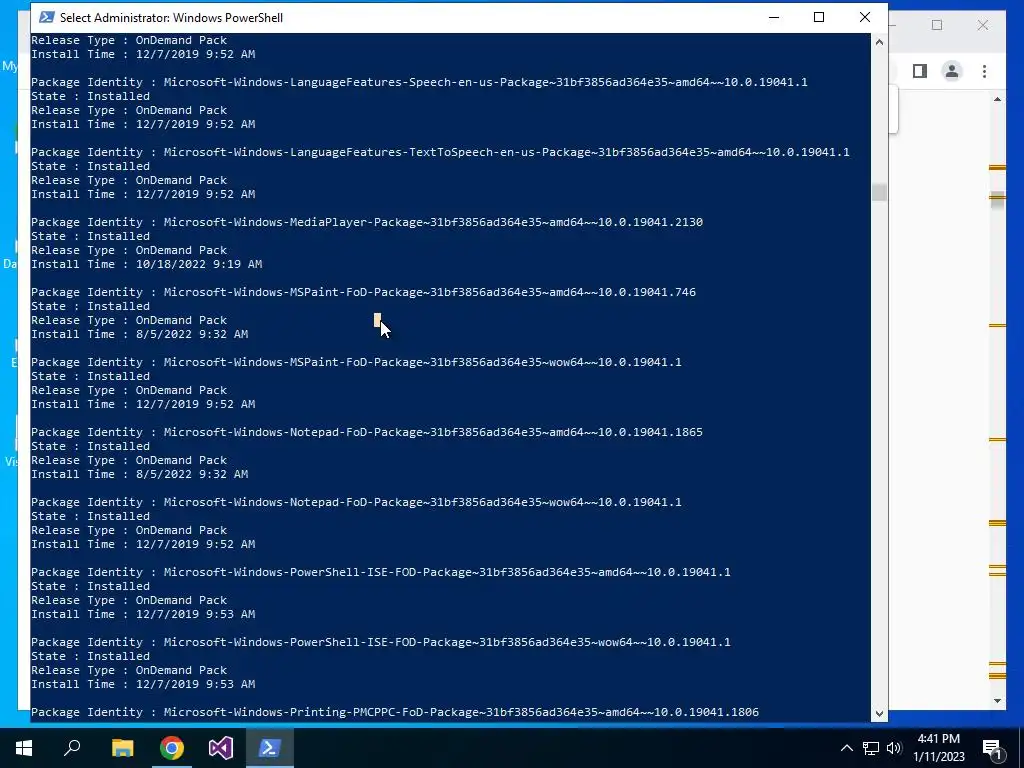
Task: Click Chrome page scrollbar down arrow
Action: click(997, 701)
